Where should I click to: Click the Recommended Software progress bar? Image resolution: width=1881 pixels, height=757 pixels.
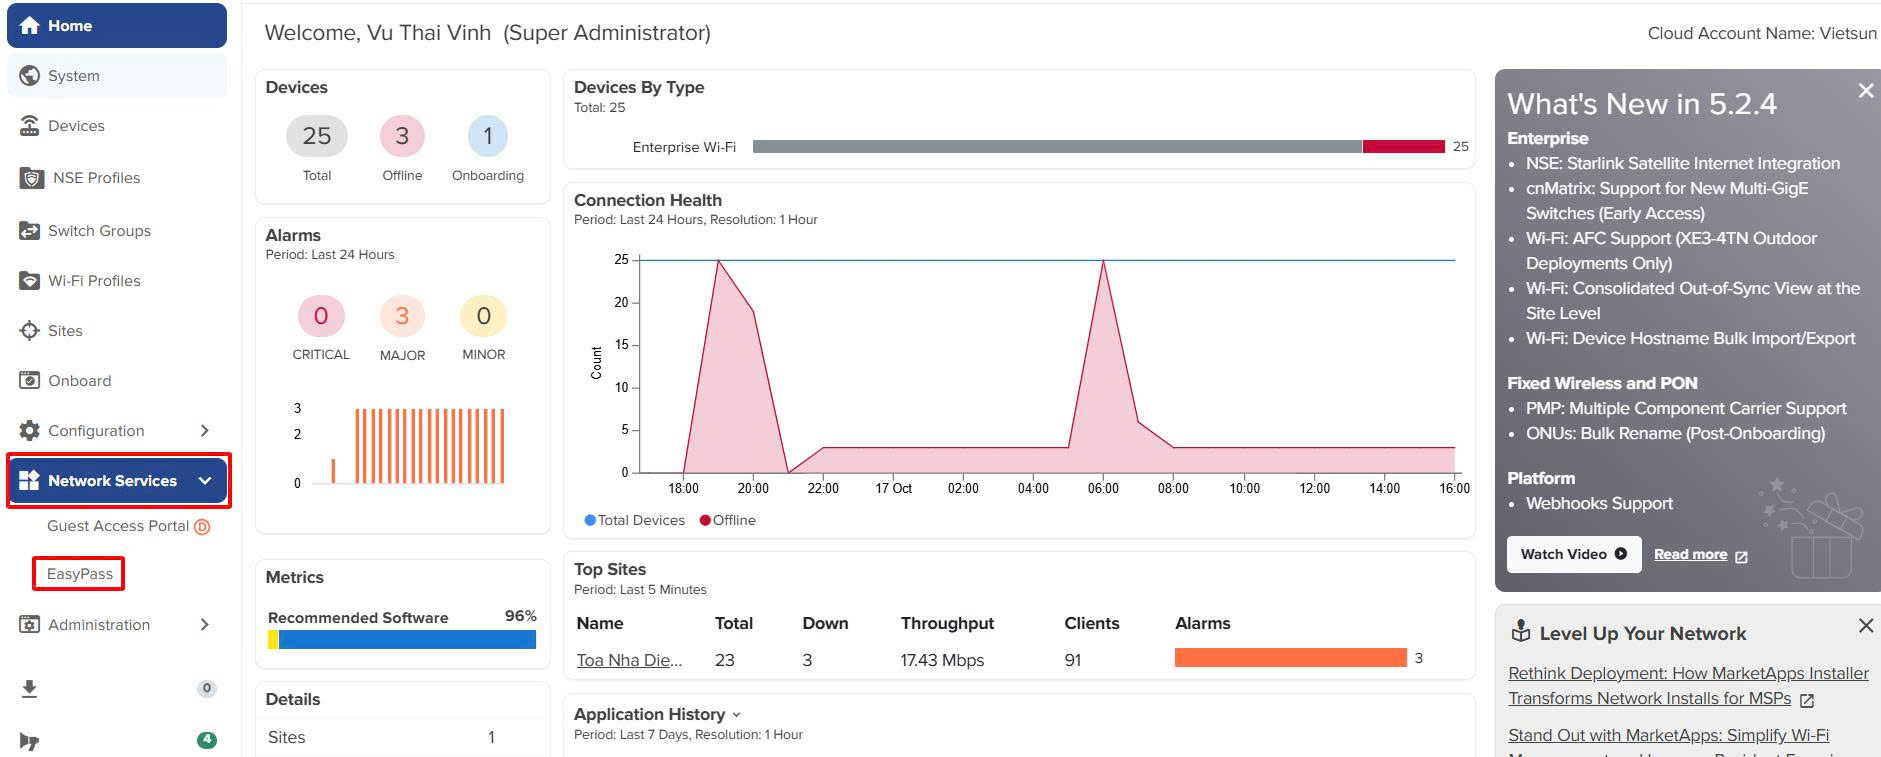(x=402, y=639)
